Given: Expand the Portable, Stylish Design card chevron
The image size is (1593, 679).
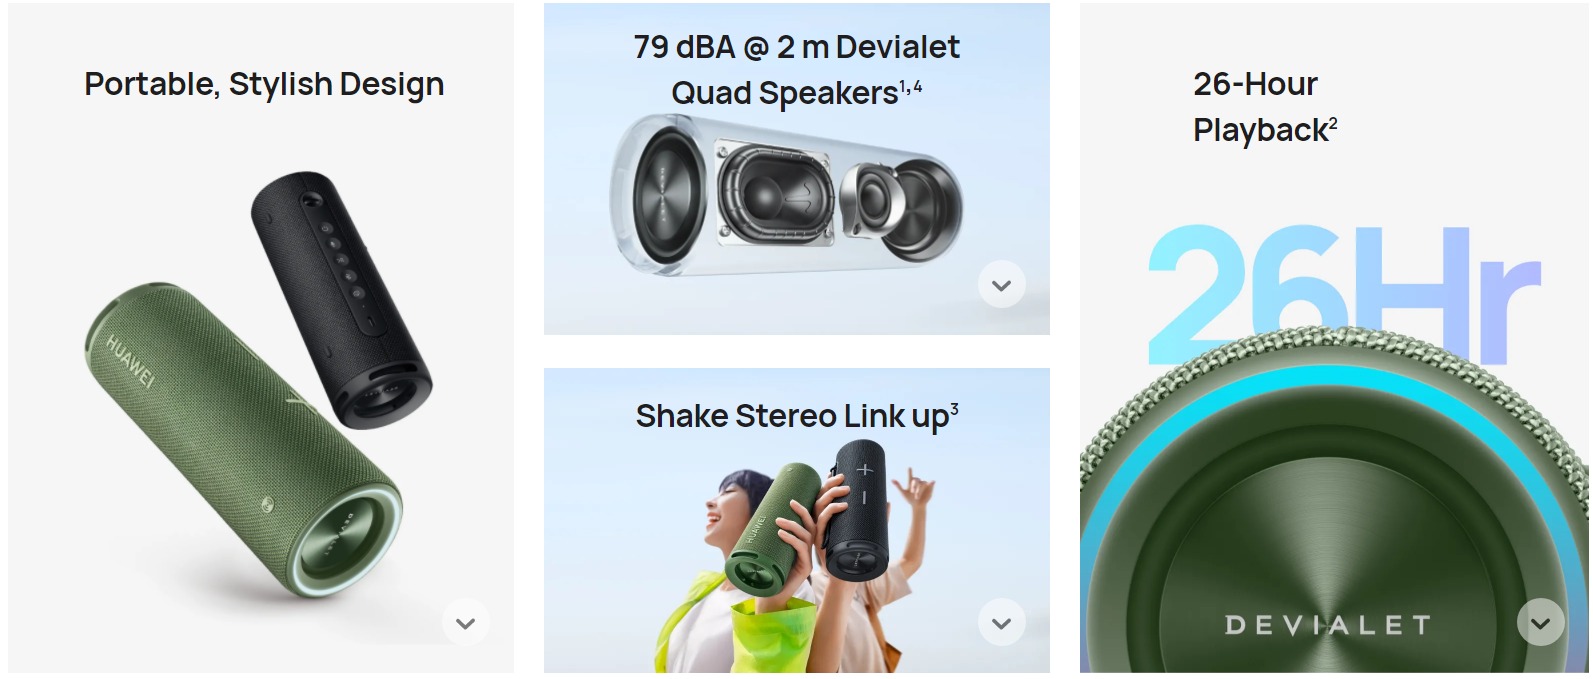Looking at the screenshot, I should 465,623.
